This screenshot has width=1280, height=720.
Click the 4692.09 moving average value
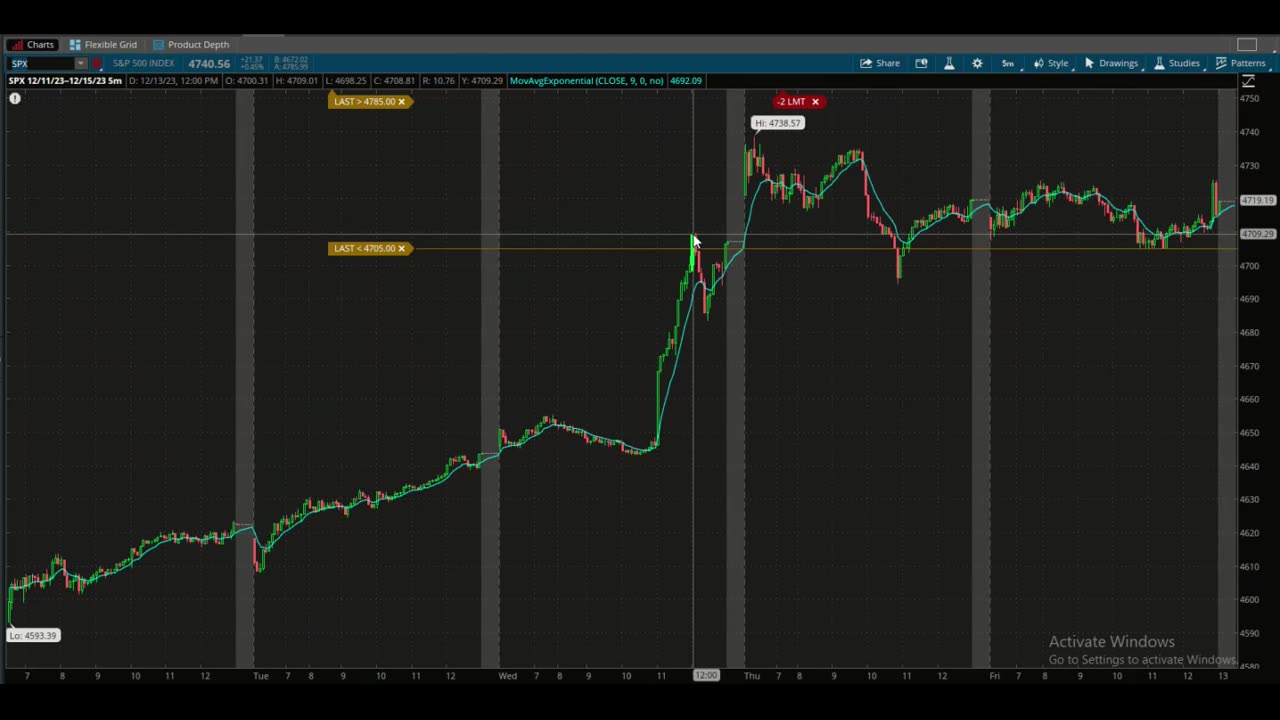[686, 80]
